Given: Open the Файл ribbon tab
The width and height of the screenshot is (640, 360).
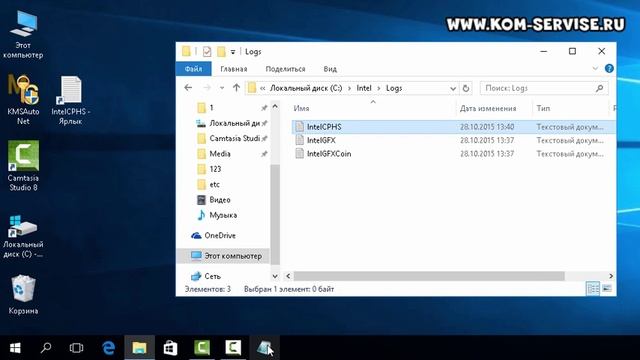Looking at the screenshot, I should click(193, 69).
